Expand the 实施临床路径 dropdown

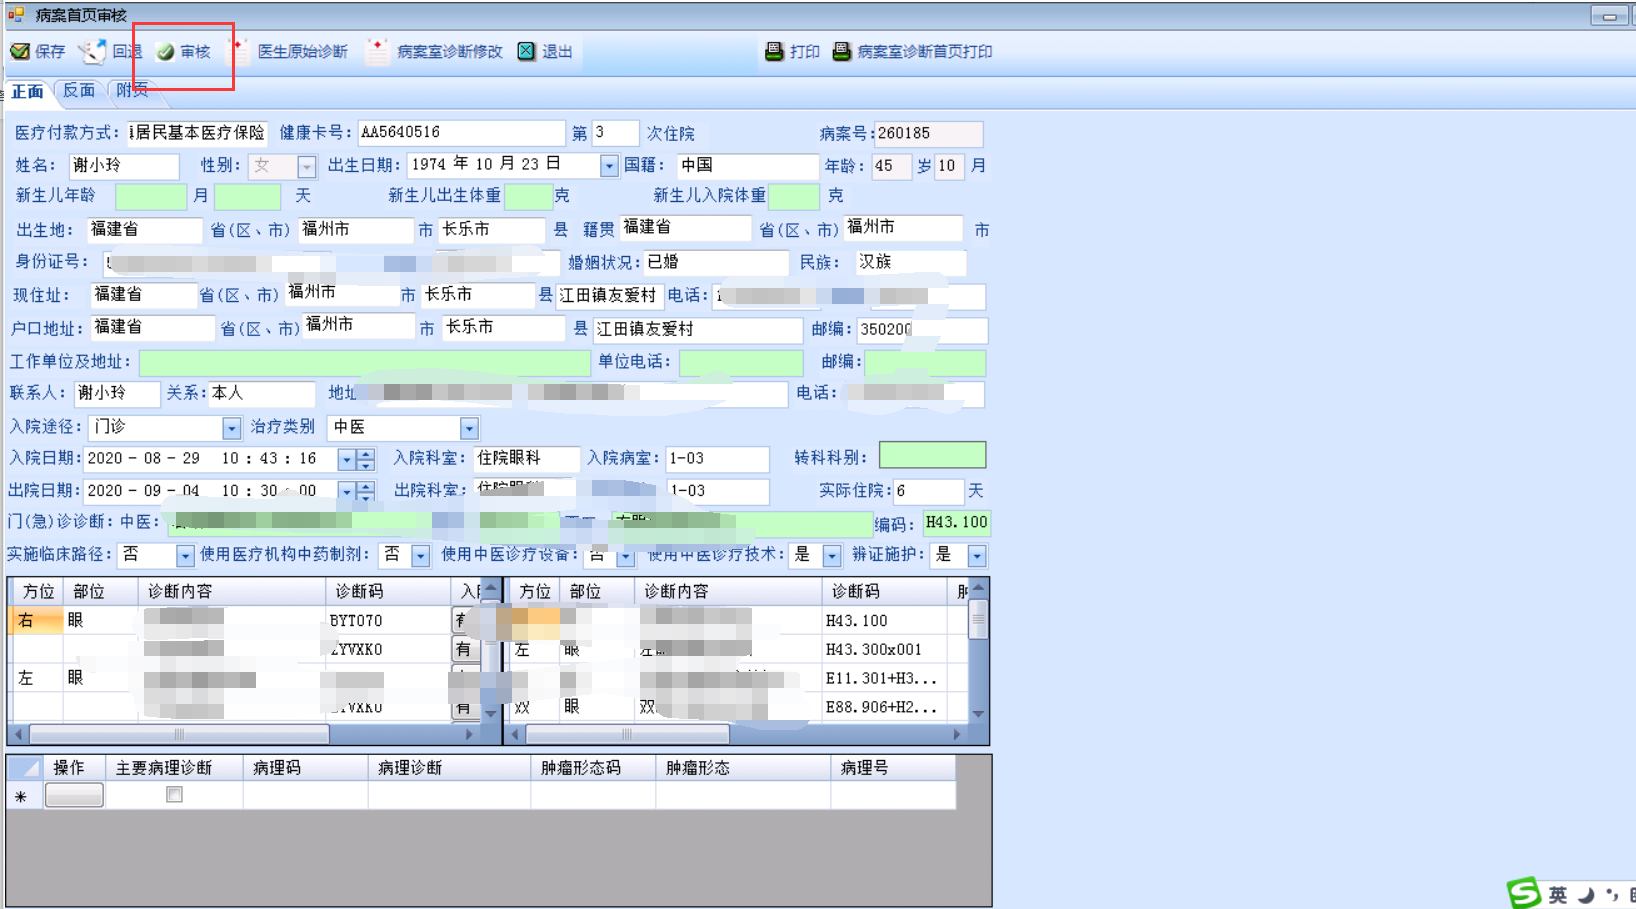pos(185,555)
